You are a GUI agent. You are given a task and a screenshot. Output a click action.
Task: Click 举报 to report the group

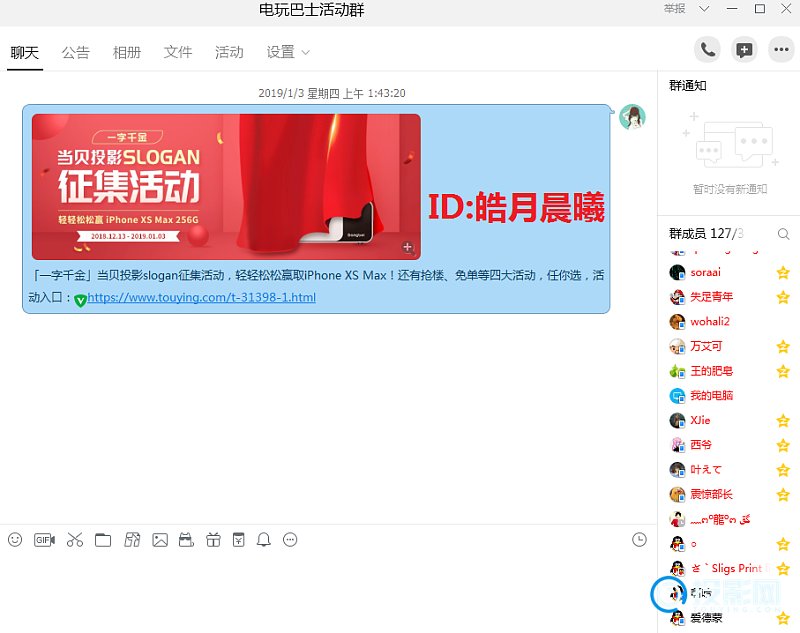(674, 9)
